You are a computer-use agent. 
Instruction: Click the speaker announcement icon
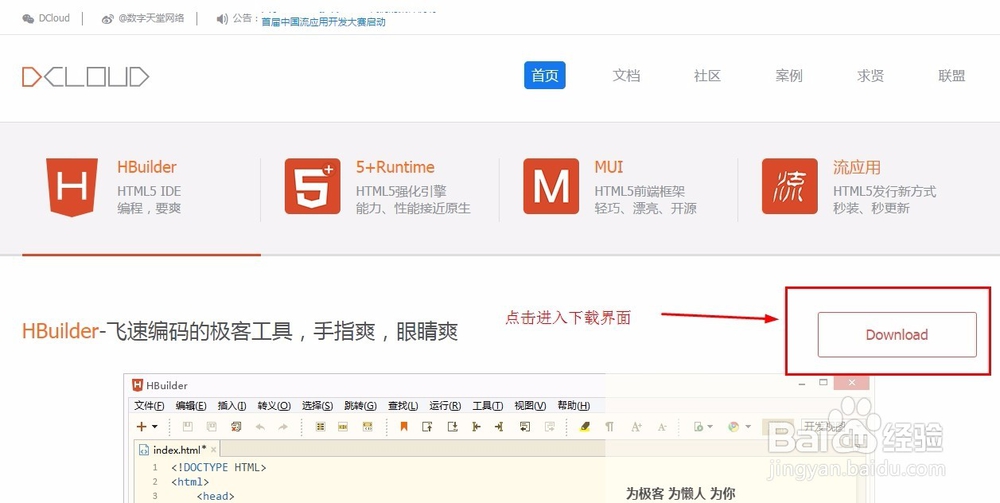[x=222, y=18]
